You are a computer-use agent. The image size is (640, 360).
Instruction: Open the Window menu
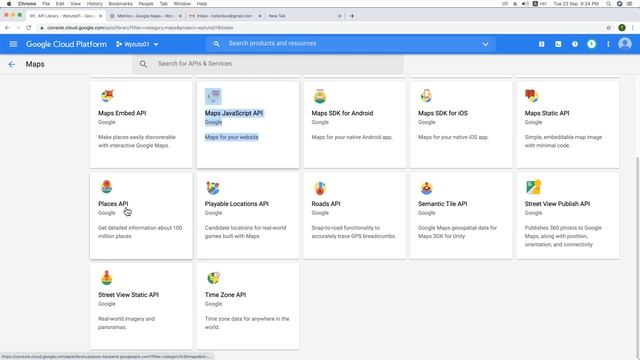[x=182, y=4]
